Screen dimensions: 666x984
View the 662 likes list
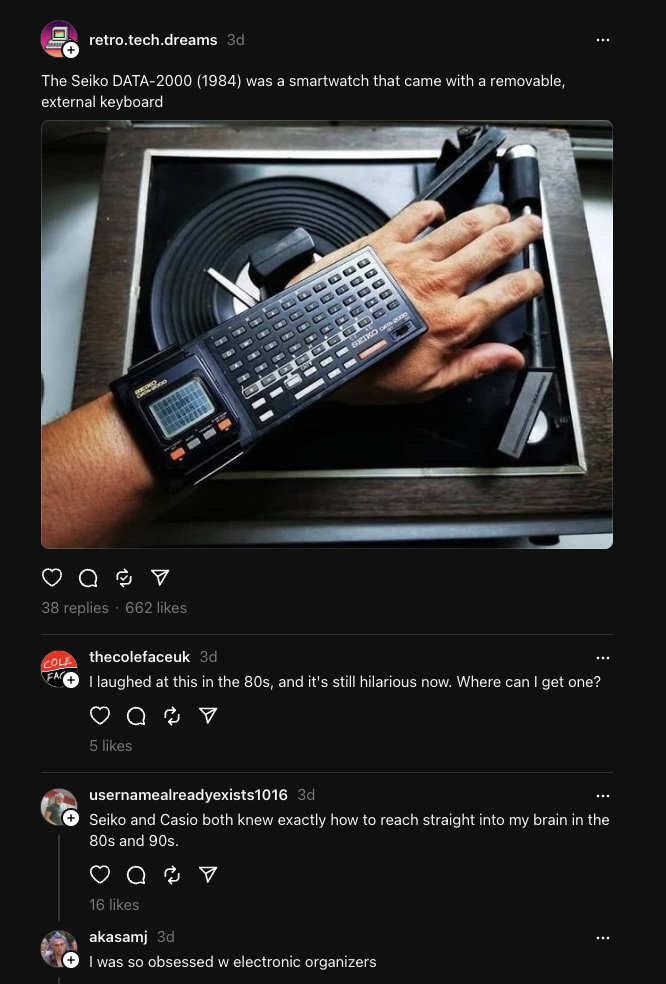[x=156, y=607]
